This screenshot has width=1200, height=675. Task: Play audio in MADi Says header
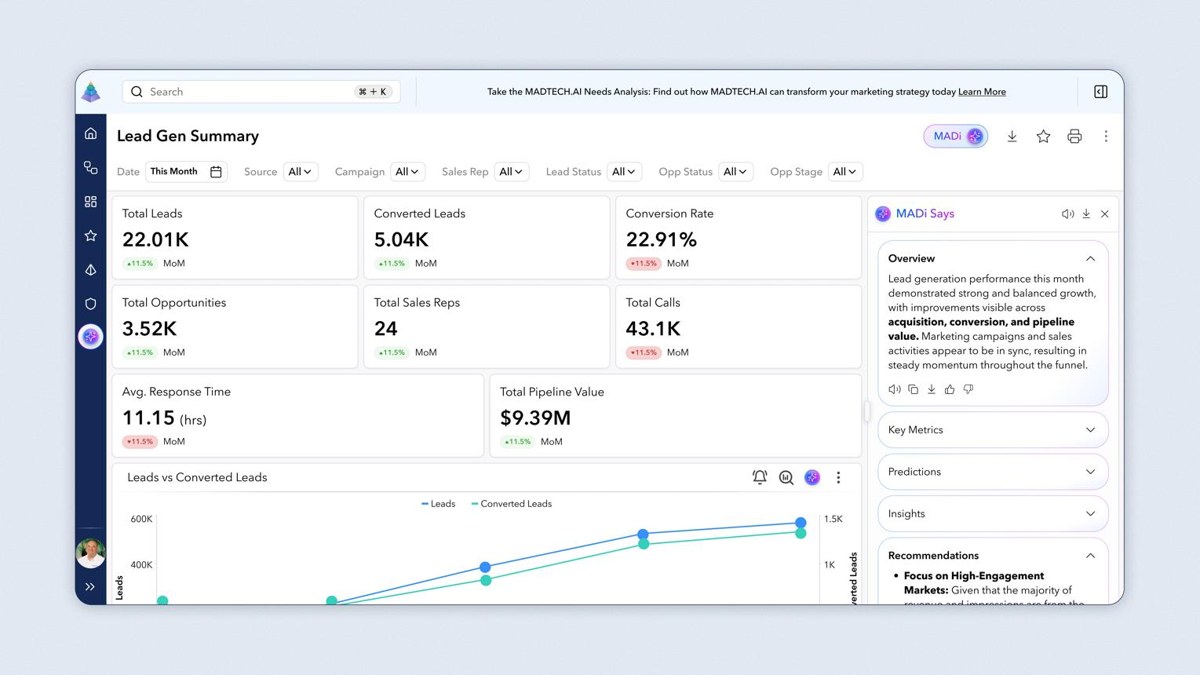tap(1067, 214)
